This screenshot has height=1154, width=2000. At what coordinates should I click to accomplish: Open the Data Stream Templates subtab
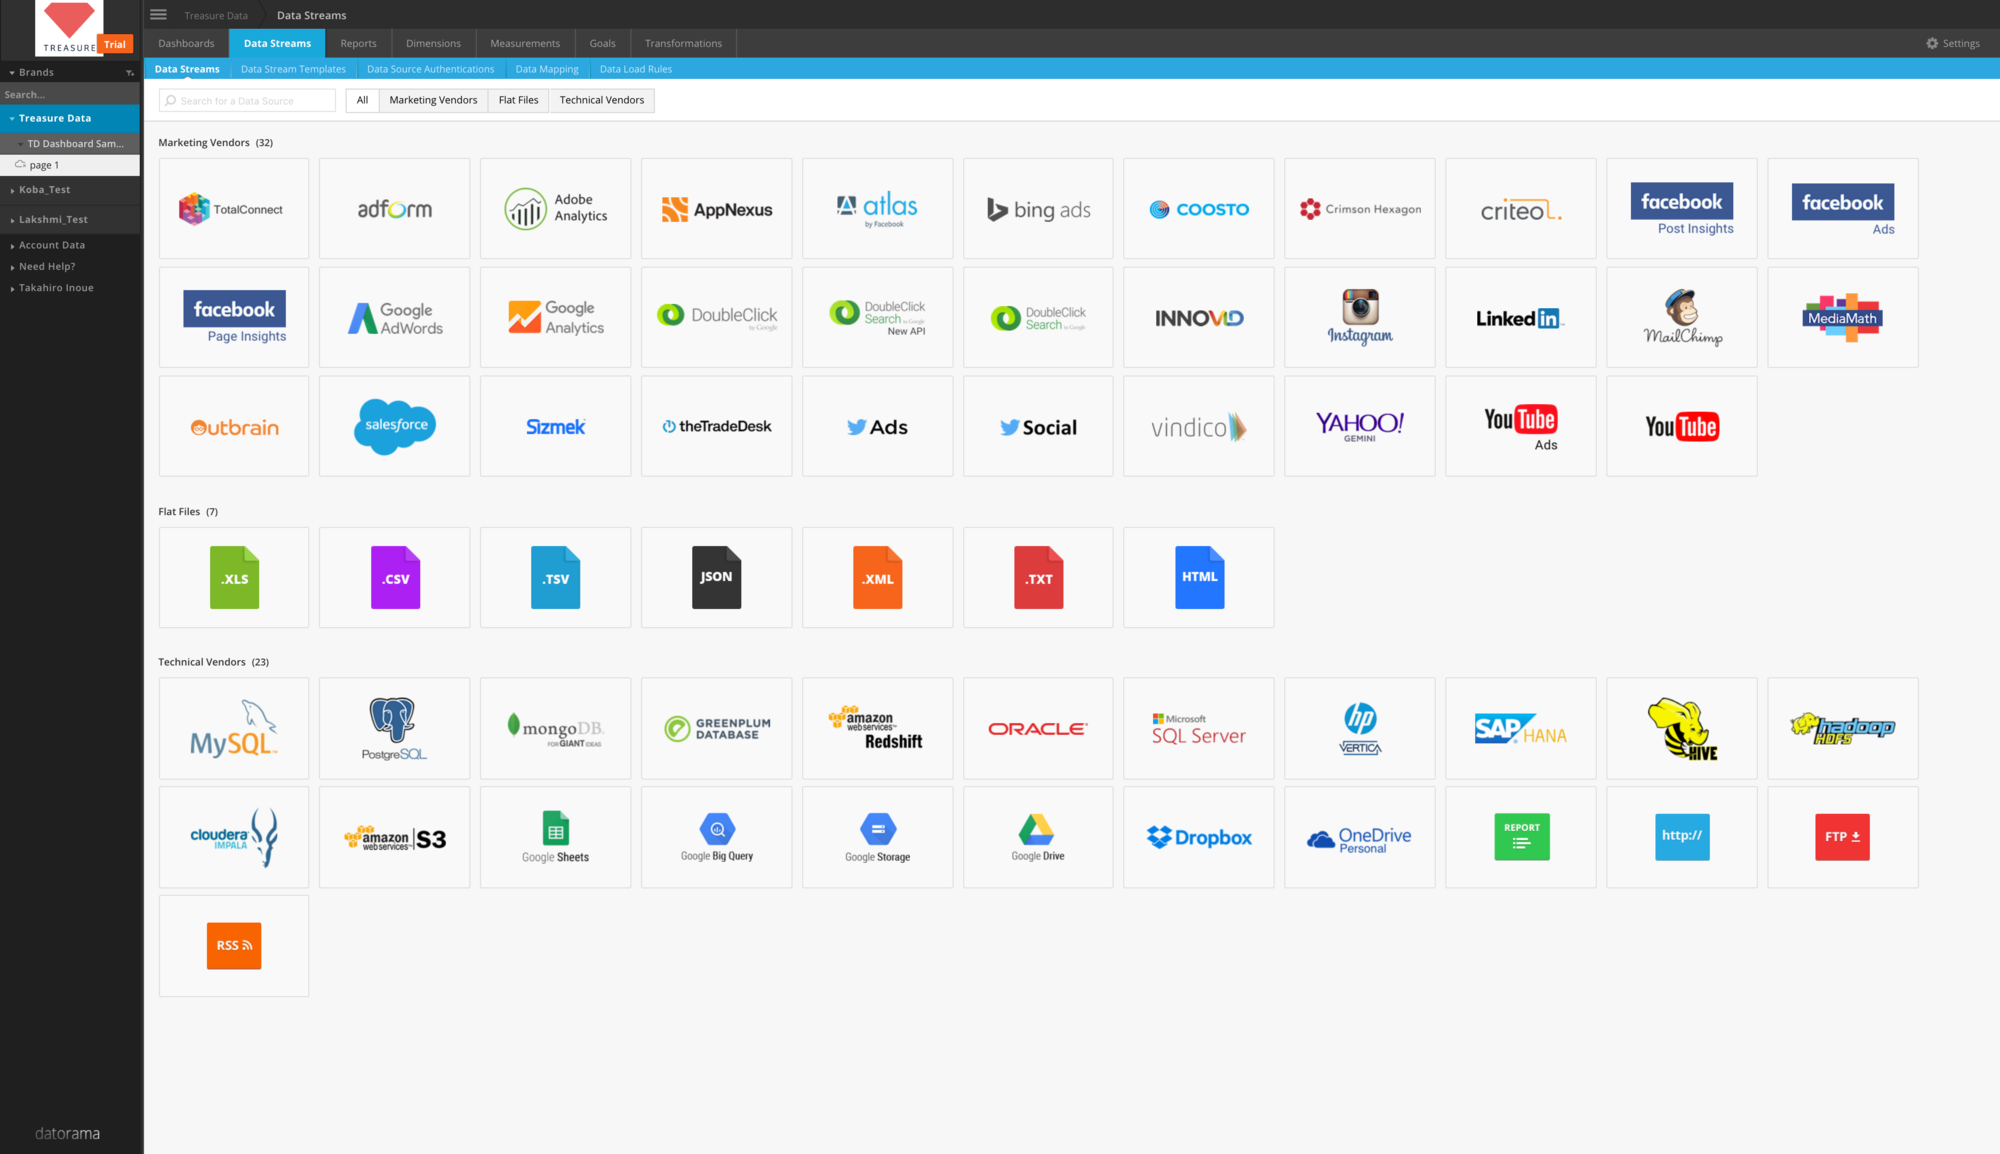(293, 69)
